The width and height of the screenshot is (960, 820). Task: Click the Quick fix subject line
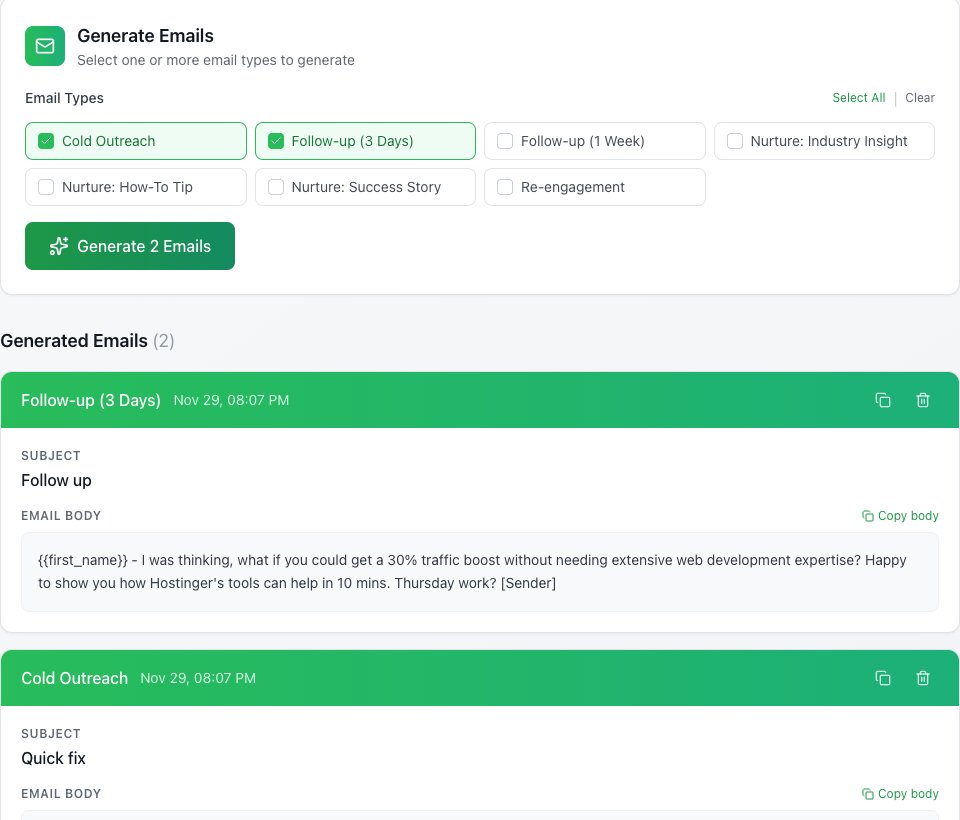point(53,758)
